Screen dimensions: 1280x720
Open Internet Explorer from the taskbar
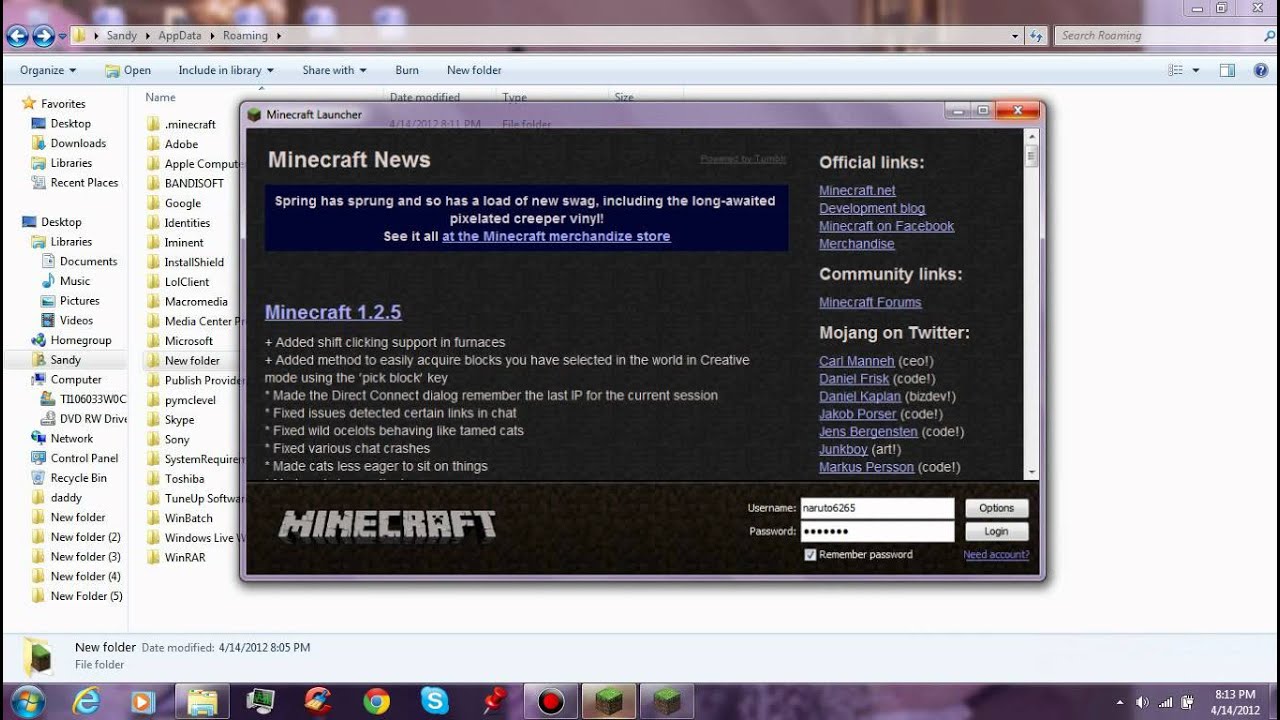pos(86,702)
